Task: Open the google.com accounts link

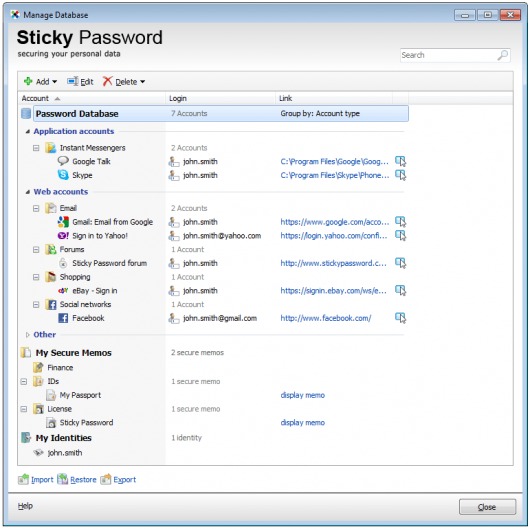Action: tap(335, 222)
